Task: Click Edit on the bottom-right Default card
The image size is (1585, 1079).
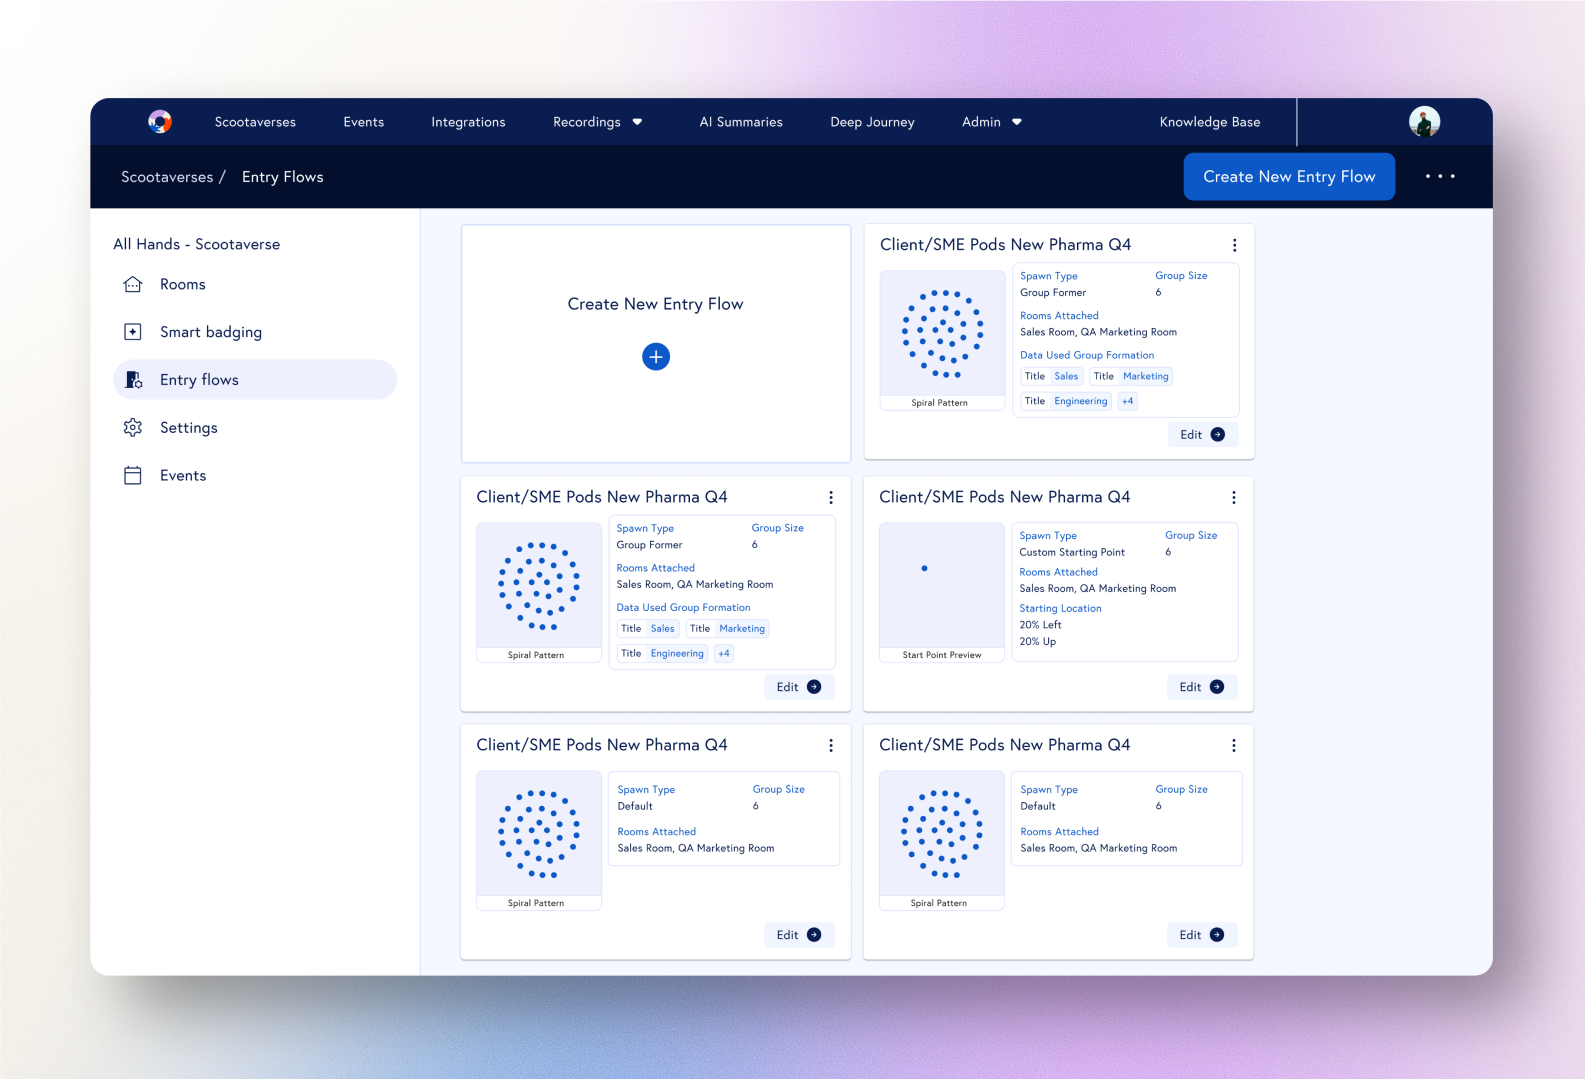Action: coord(1202,935)
